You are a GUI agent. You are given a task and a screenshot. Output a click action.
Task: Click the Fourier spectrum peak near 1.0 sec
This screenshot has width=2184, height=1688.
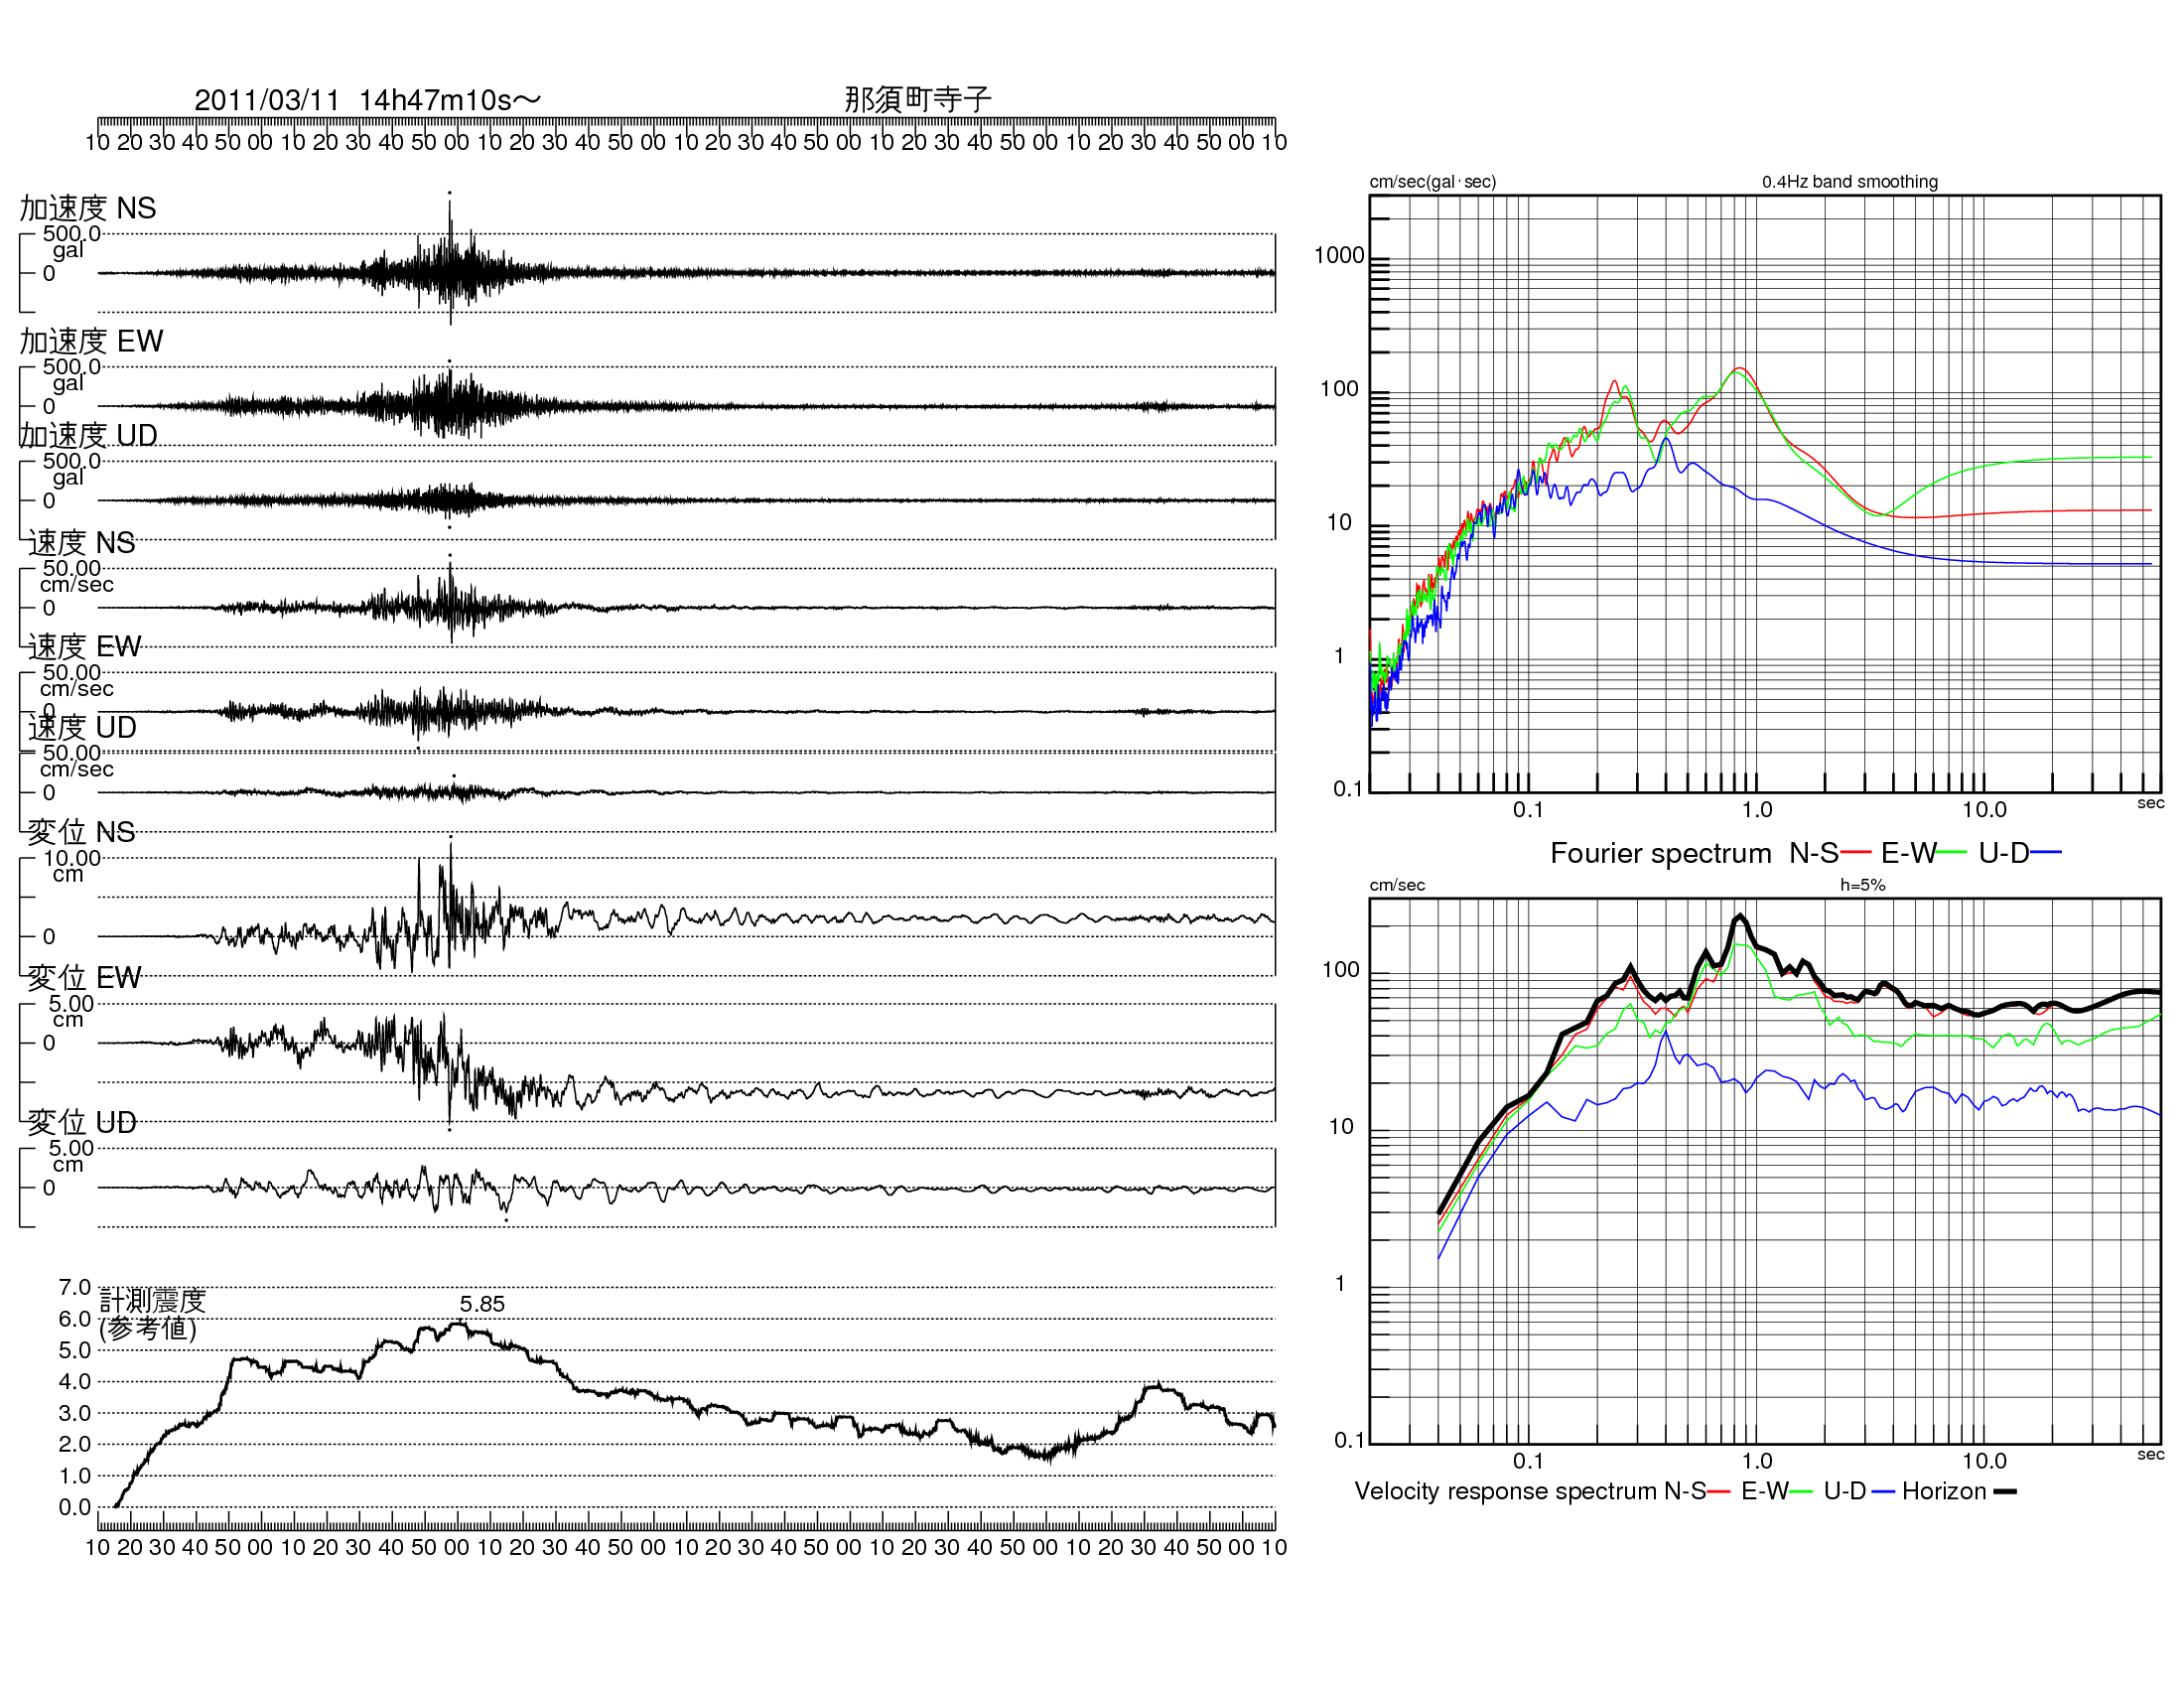coord(1739,369)
